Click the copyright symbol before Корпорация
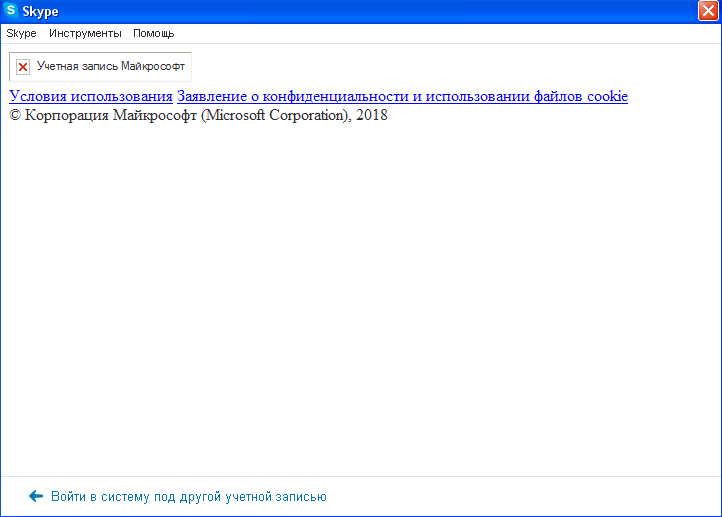722x517 pixels. [x=15, y=115]
